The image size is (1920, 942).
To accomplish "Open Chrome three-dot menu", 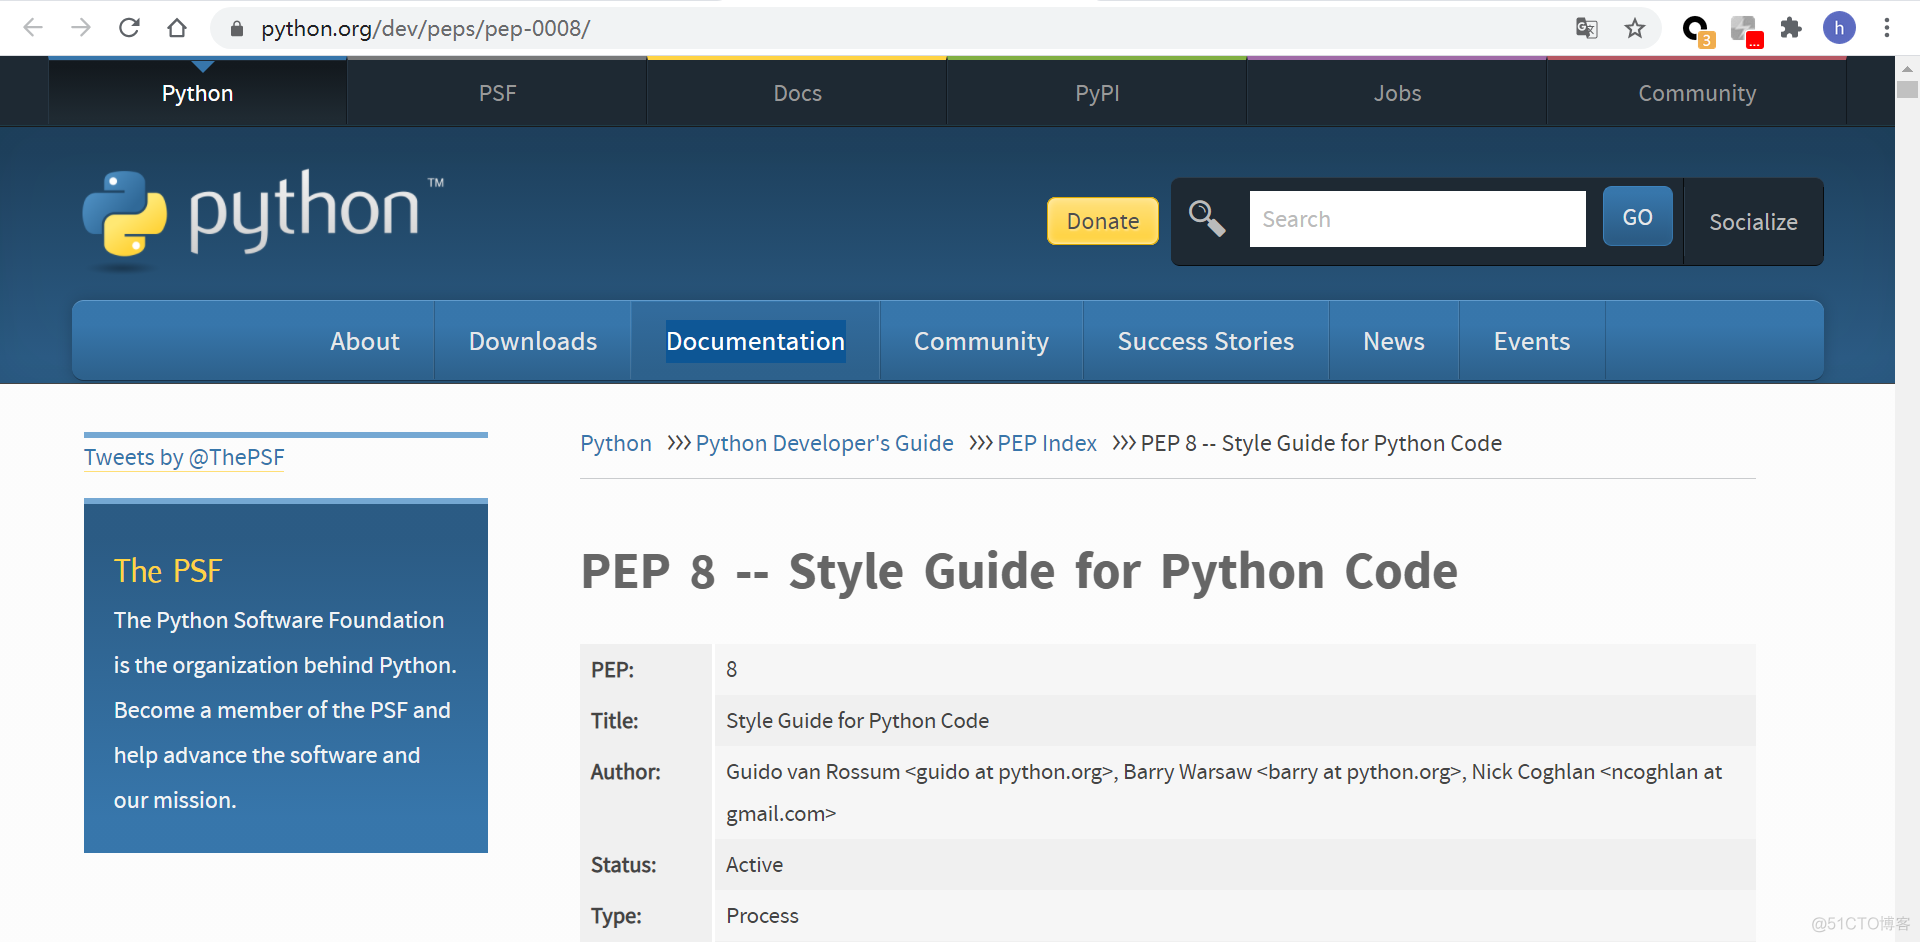I will coord(1887,28).
